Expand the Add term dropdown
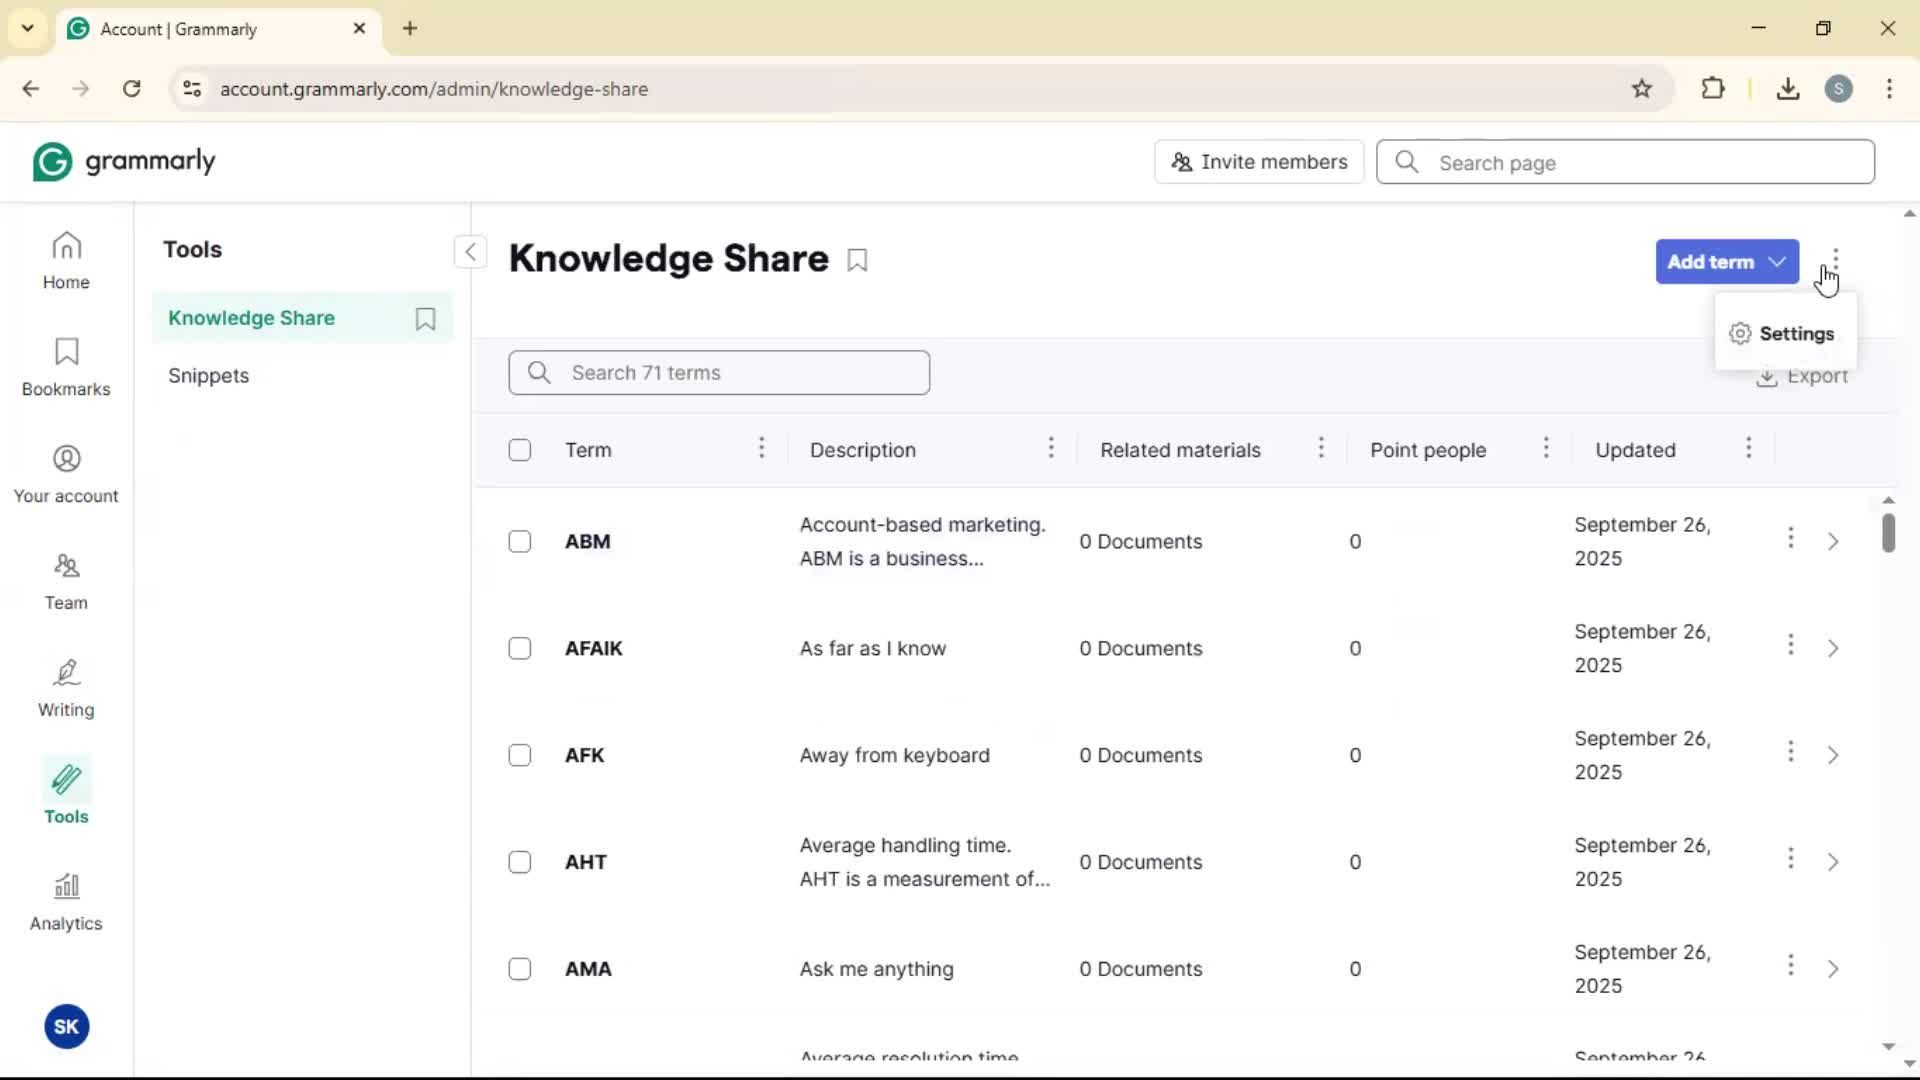The height and width of the screenshot is (1080, 1920). click(x=1777, y=262)
